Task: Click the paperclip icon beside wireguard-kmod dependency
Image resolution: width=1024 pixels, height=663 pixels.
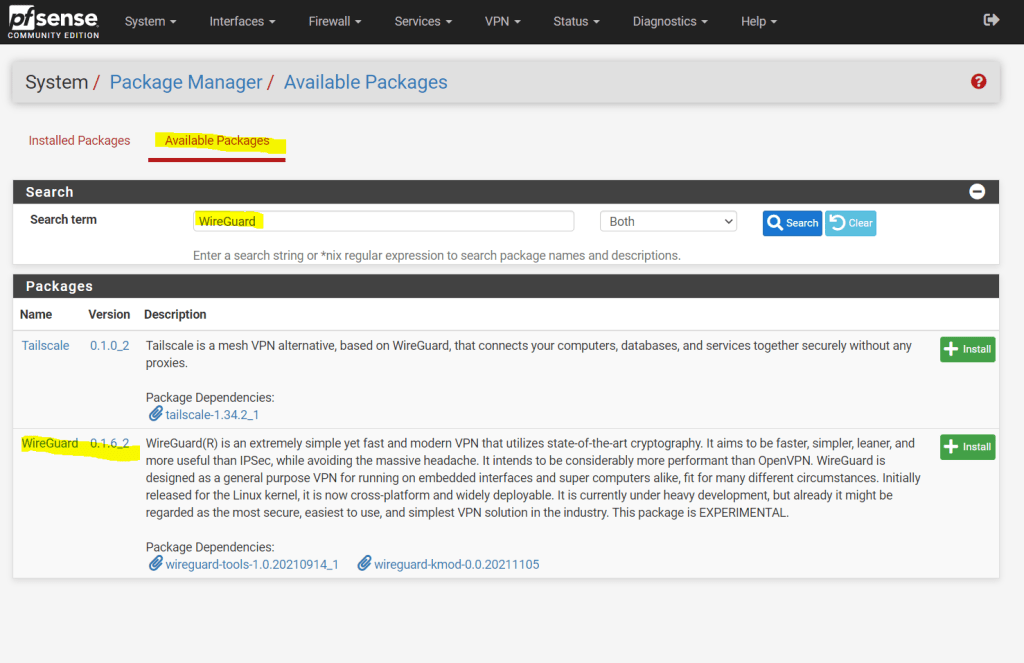Action: [x=364, y=564]
